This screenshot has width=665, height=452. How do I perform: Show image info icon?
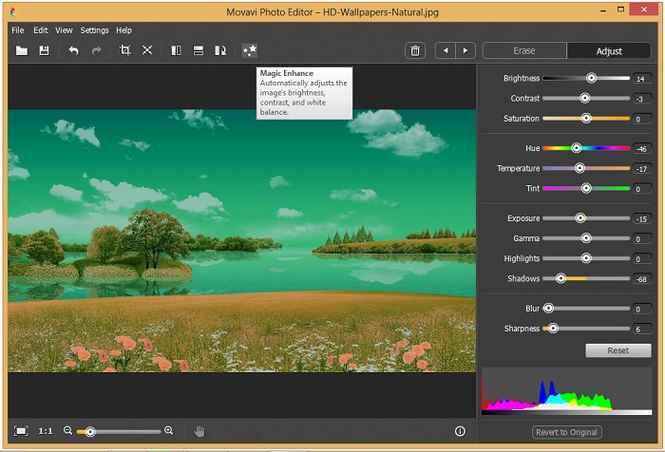click(460, 431)
